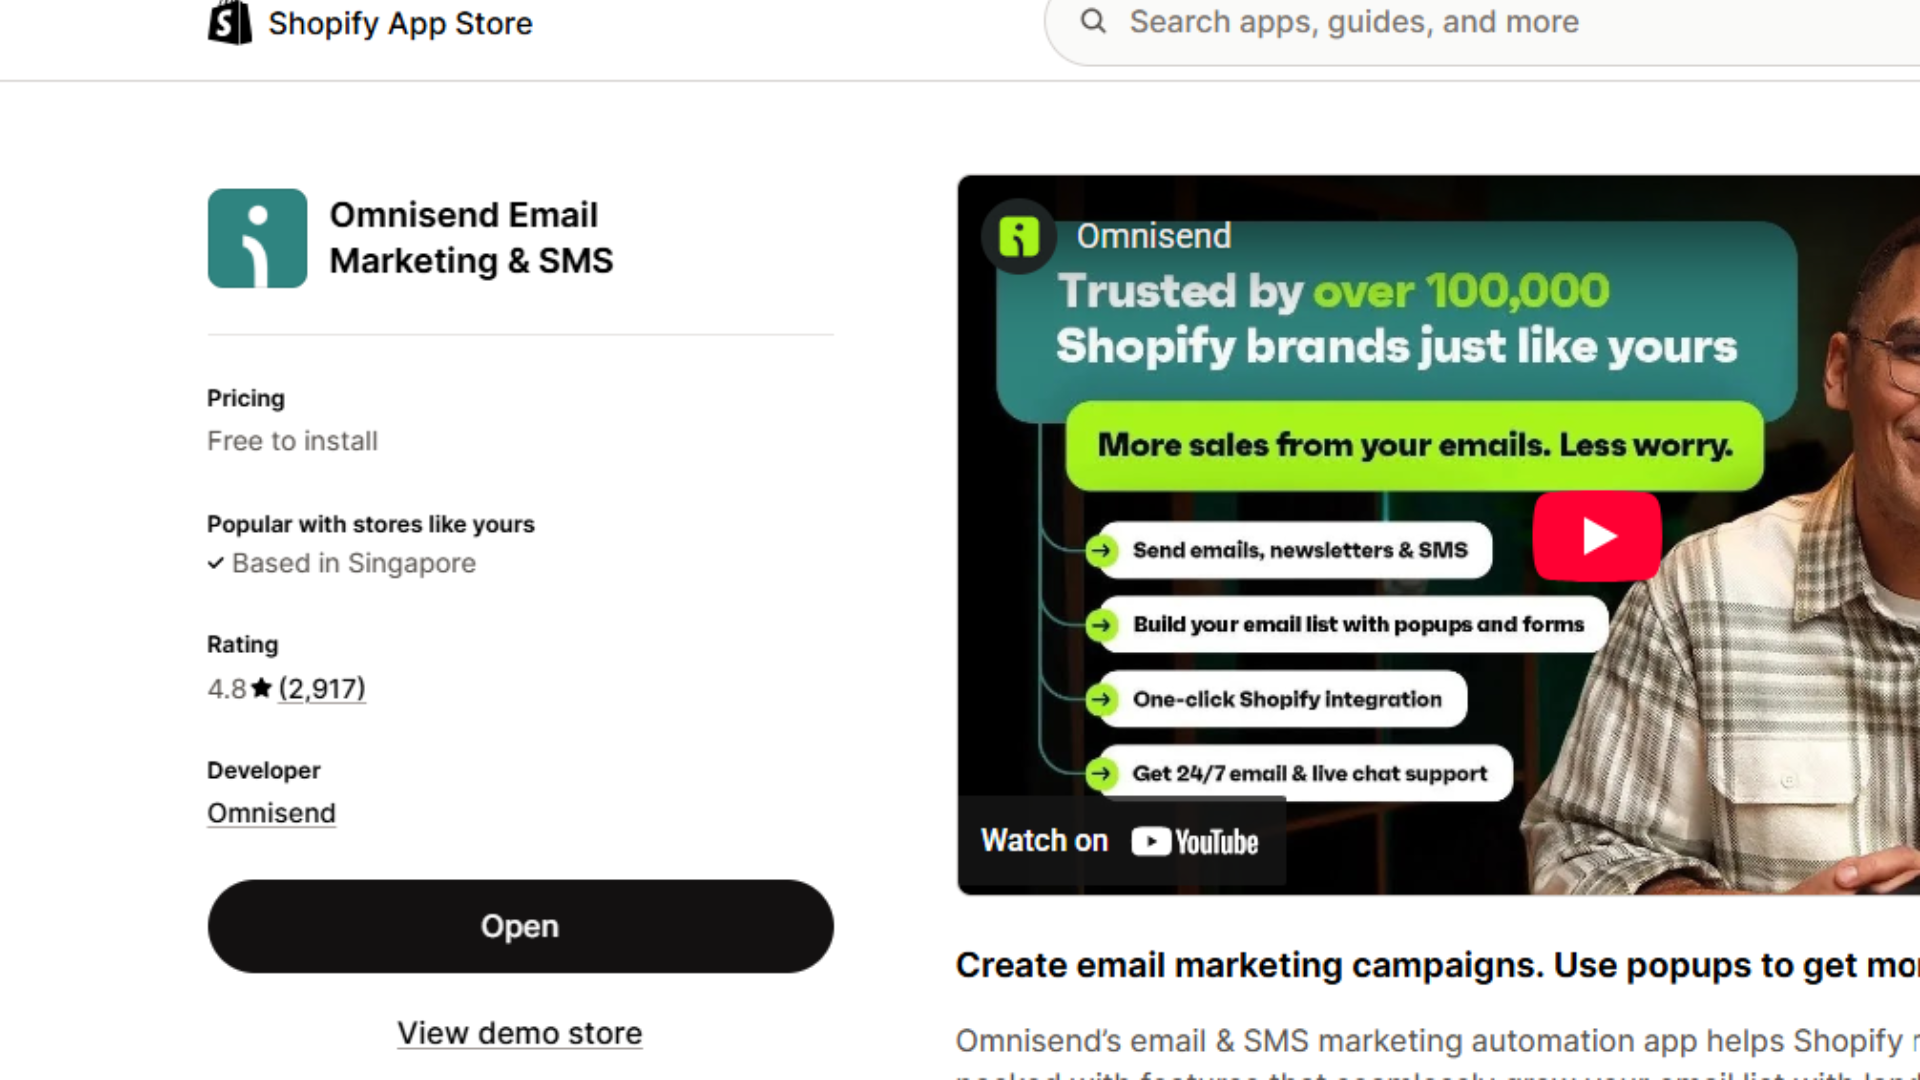Click the green arrow beside One-click Shopify integration
The width and height of the screenshot is (1920, 1080).
click(1102, 699)
